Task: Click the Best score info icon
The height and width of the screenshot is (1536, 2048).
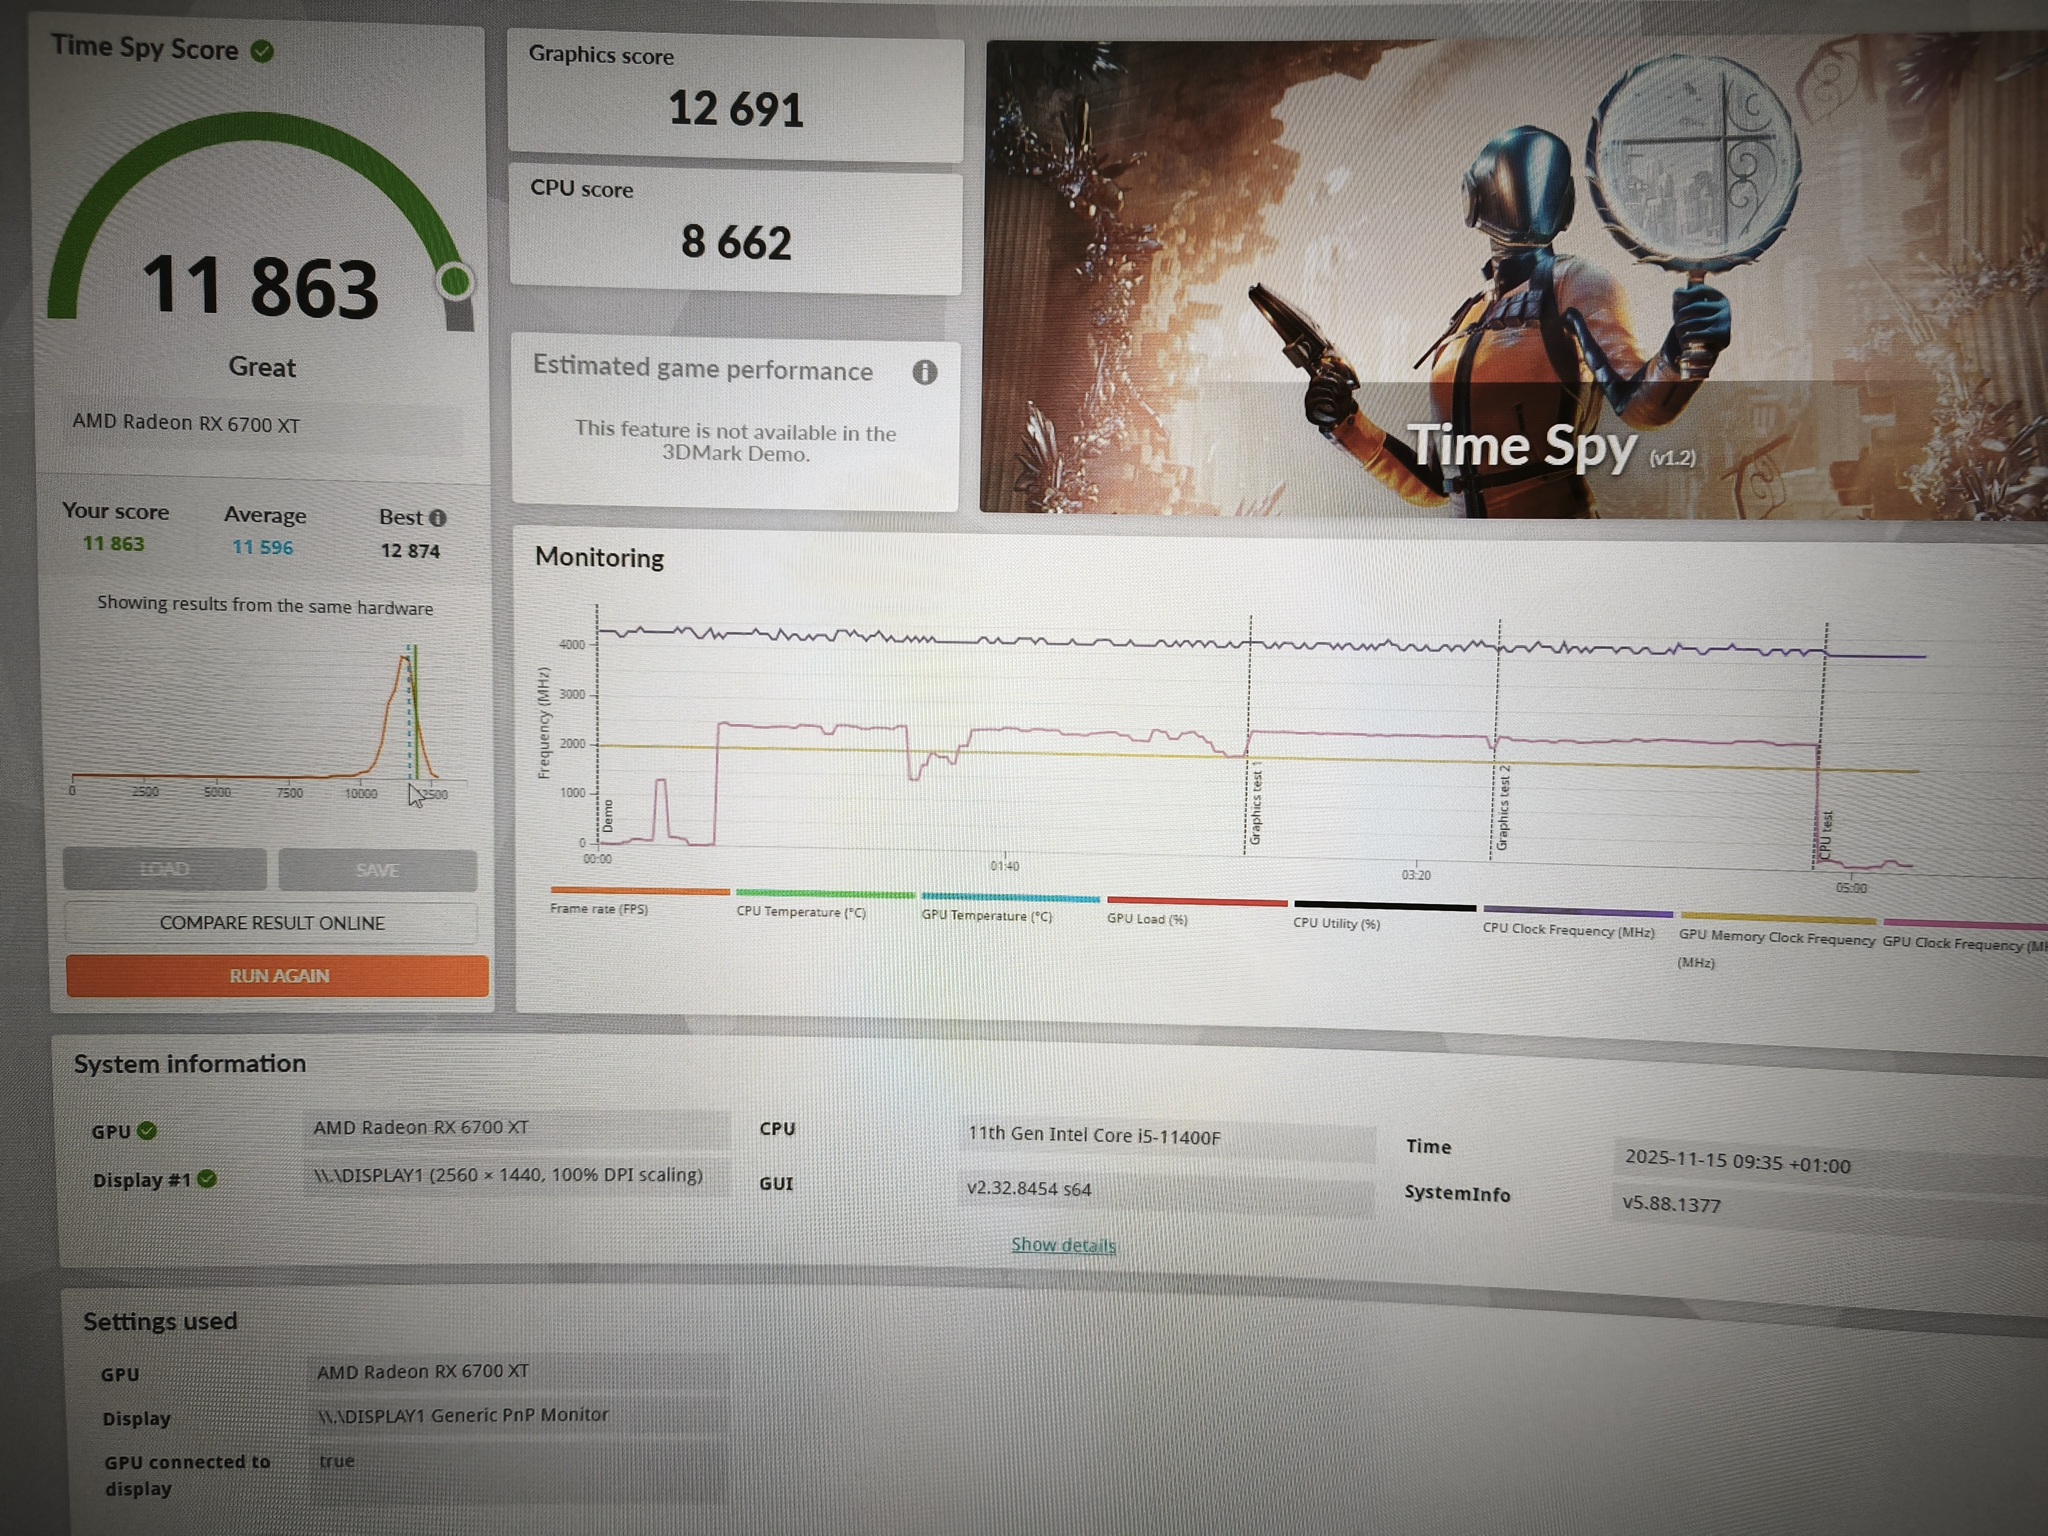Action: [438, 518]
